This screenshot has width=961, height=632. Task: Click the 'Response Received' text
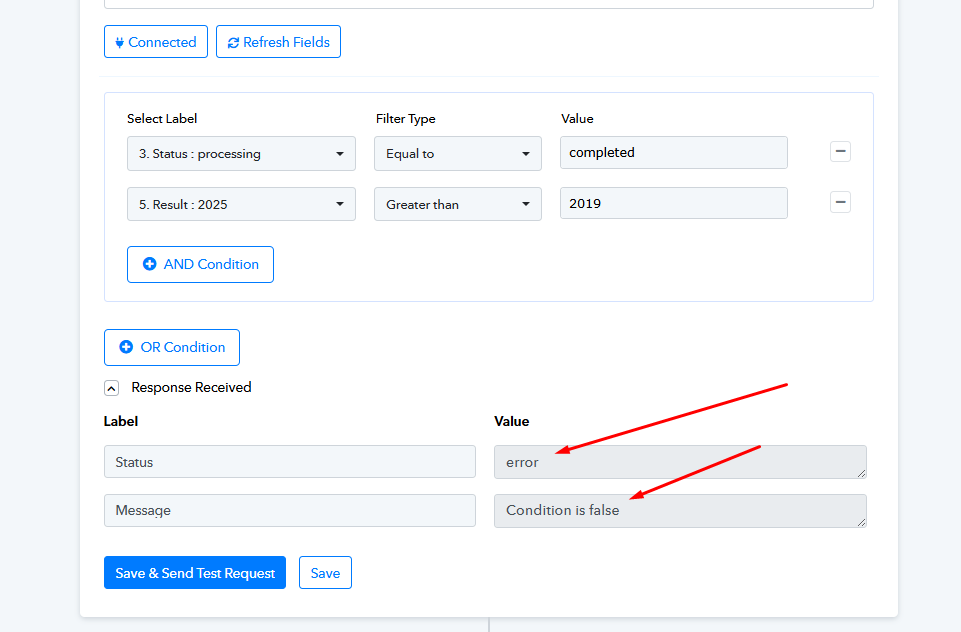pyautogui.click(x=191, y=387)
